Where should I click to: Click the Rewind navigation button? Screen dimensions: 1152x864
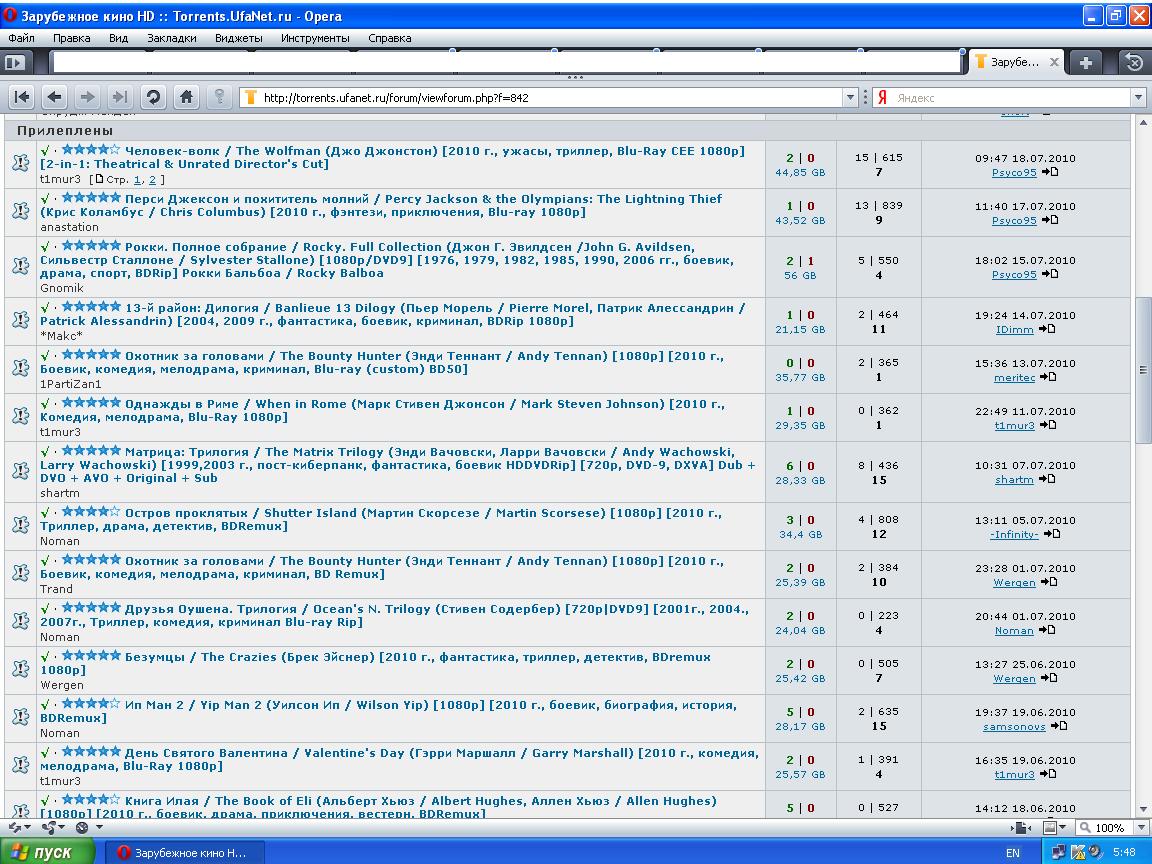(x=22, y=97)
